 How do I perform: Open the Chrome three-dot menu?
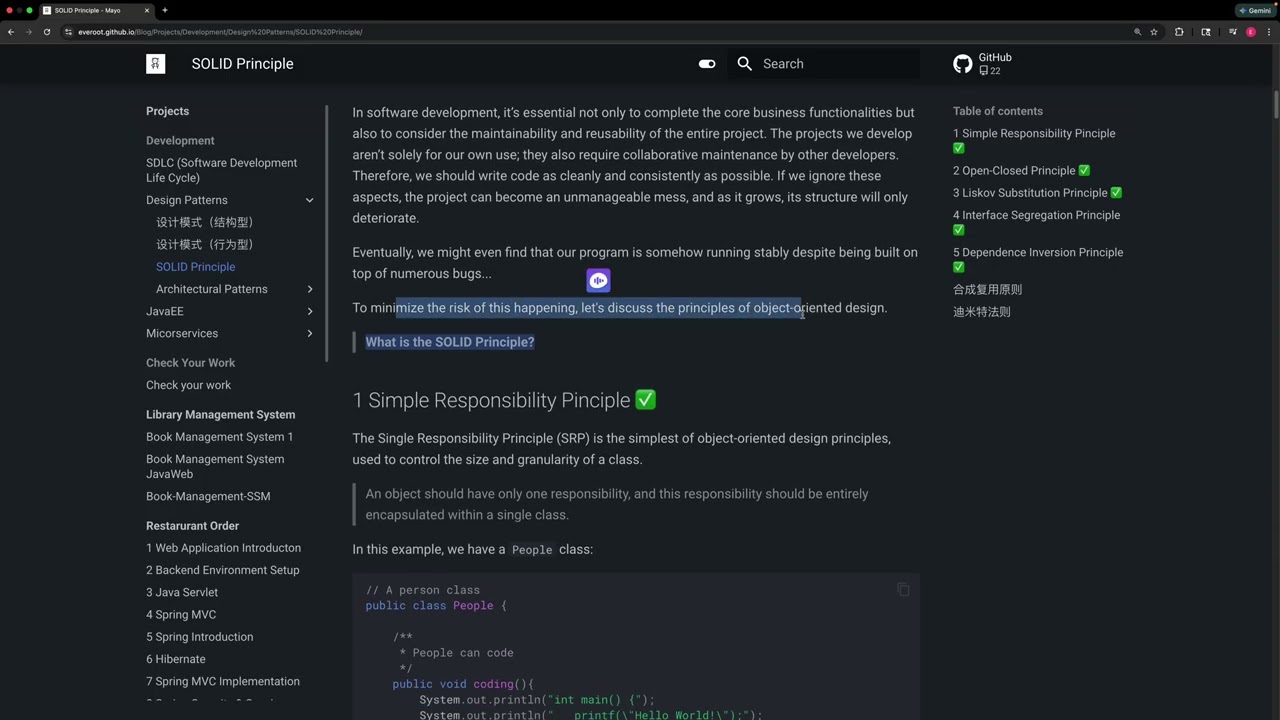(1269, 32)
